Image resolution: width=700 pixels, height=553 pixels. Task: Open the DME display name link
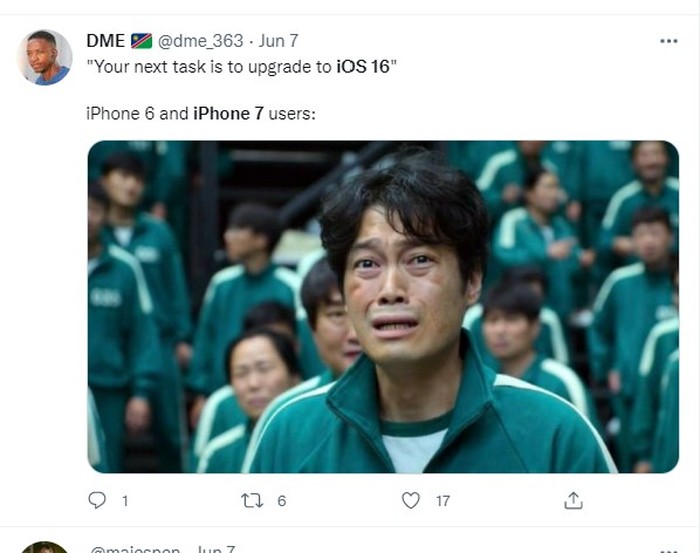point(105,41)
